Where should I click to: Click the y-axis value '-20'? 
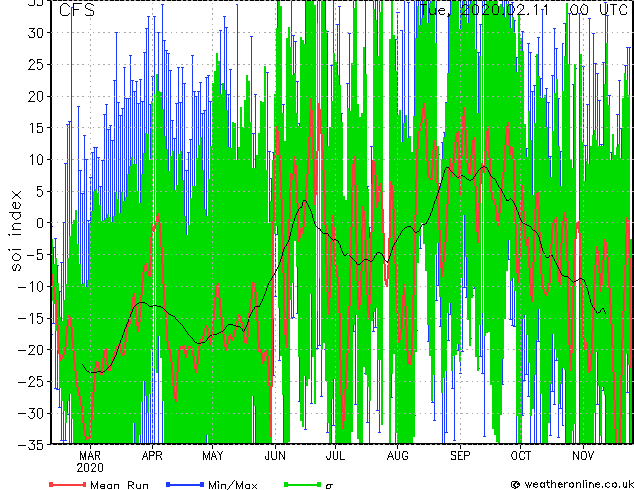[31, 350]
